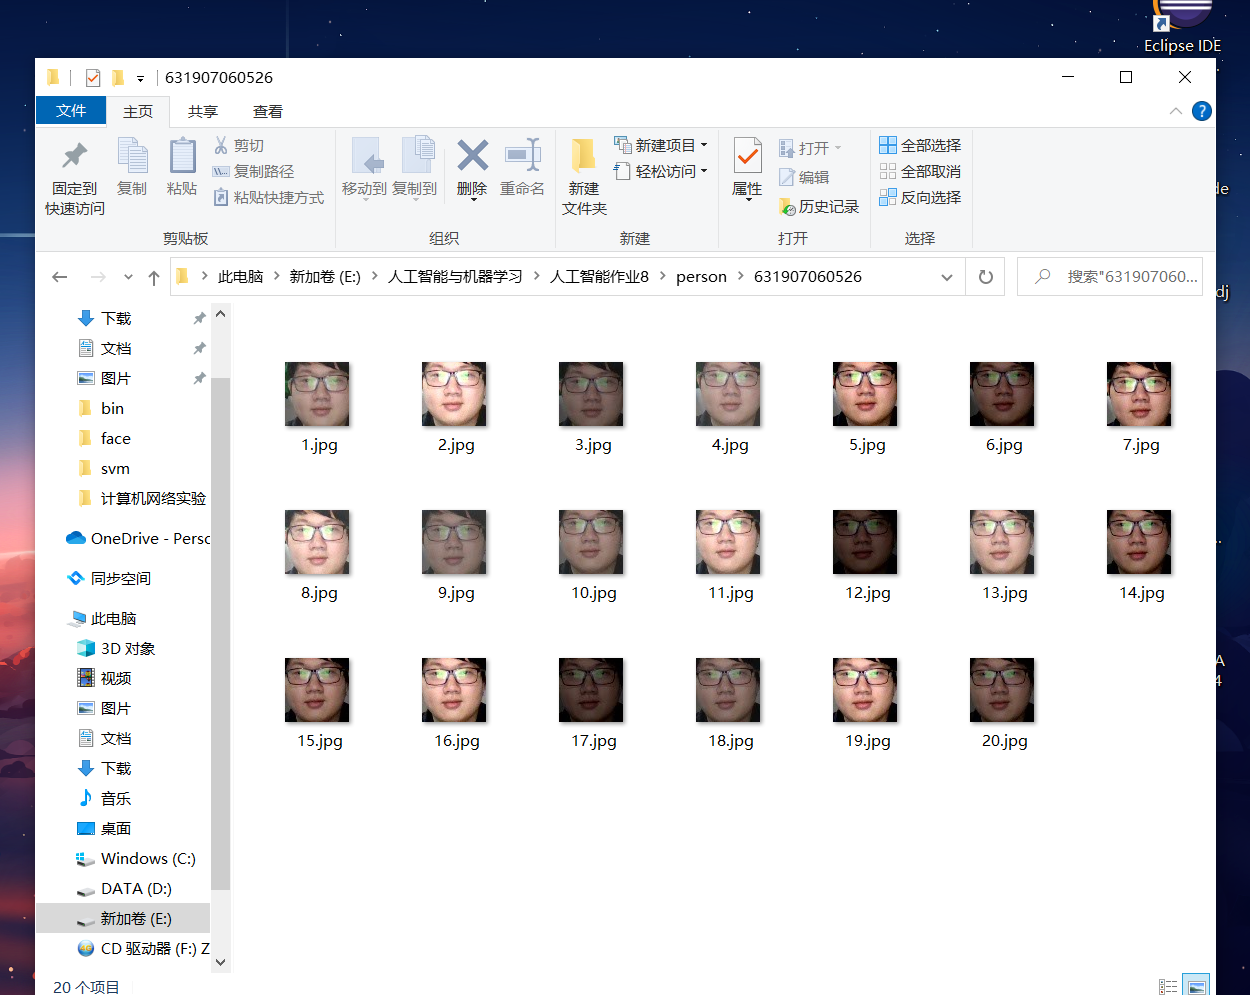Click the Copy ribbon icon
The image size is (1250, 995).
click(132, 167)
